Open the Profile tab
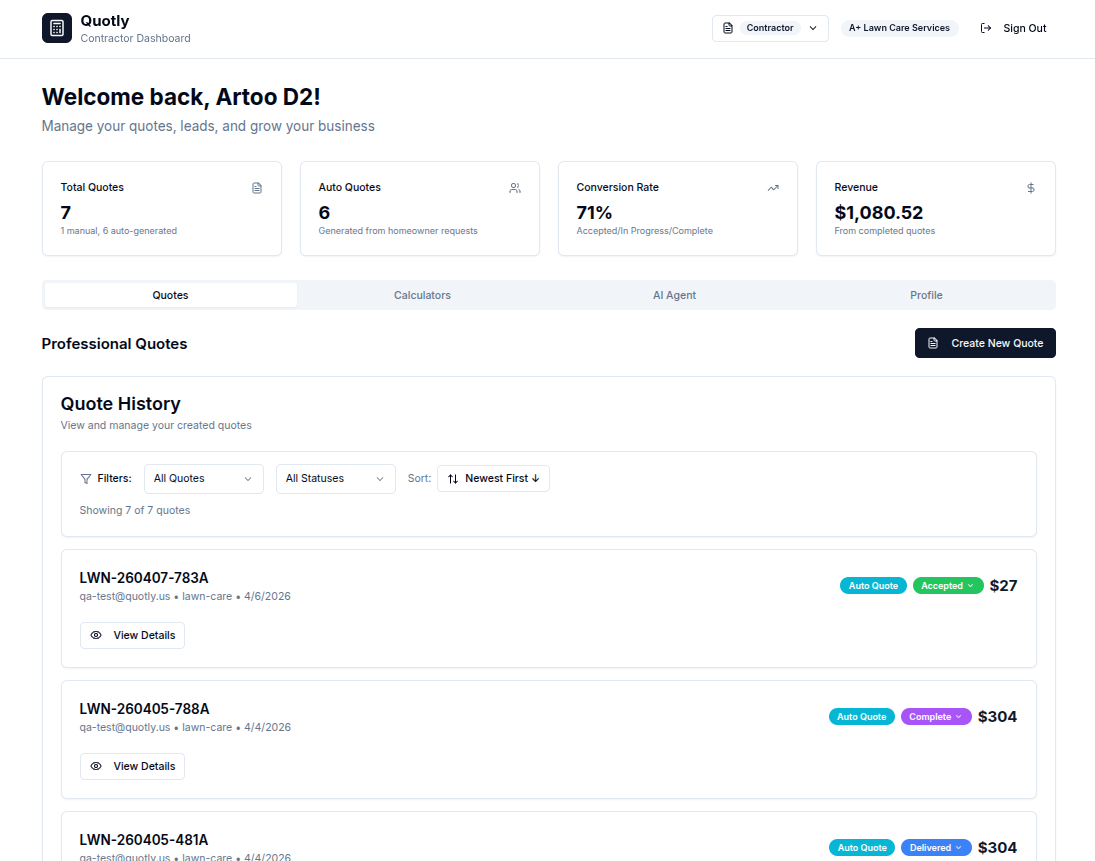Viewport: 1095px width, 861px height. [926, 295]
